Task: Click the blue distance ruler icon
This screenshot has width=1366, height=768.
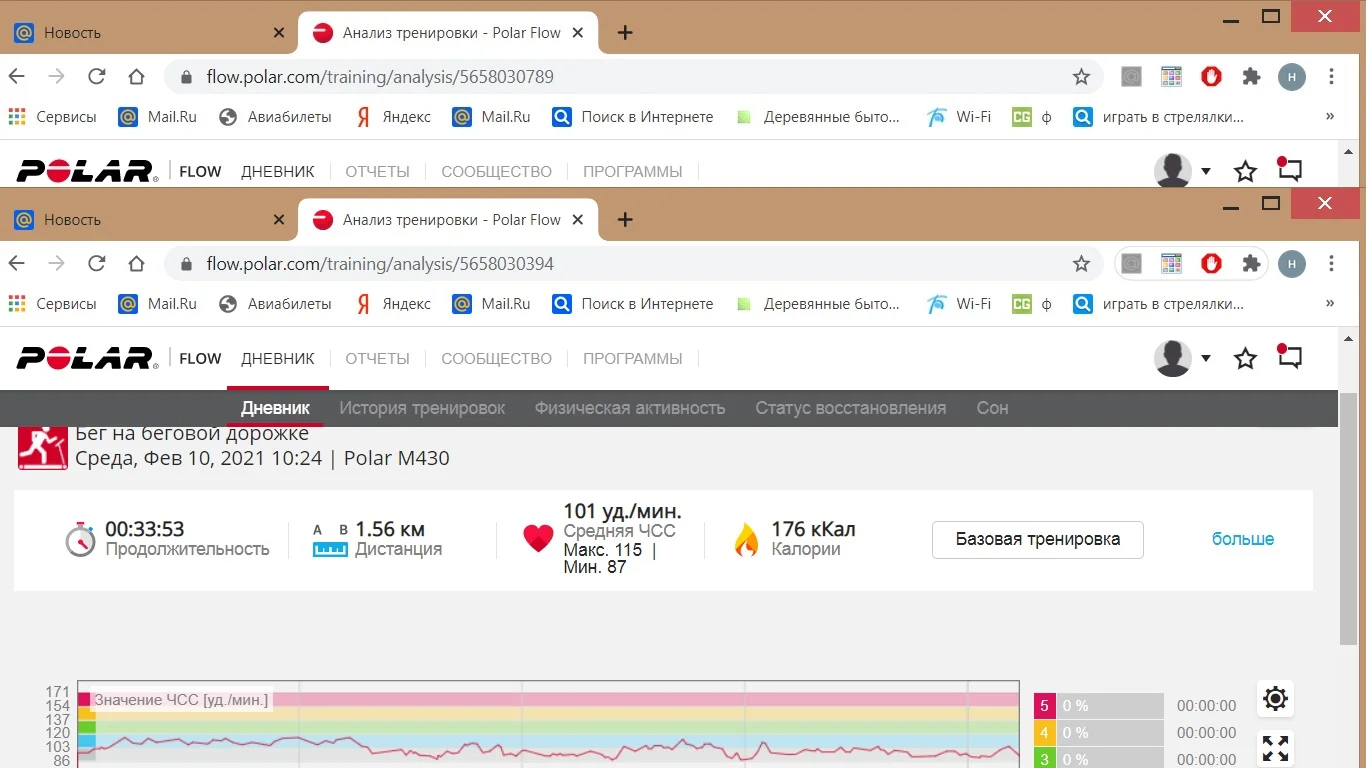Action: pos(330,549)
